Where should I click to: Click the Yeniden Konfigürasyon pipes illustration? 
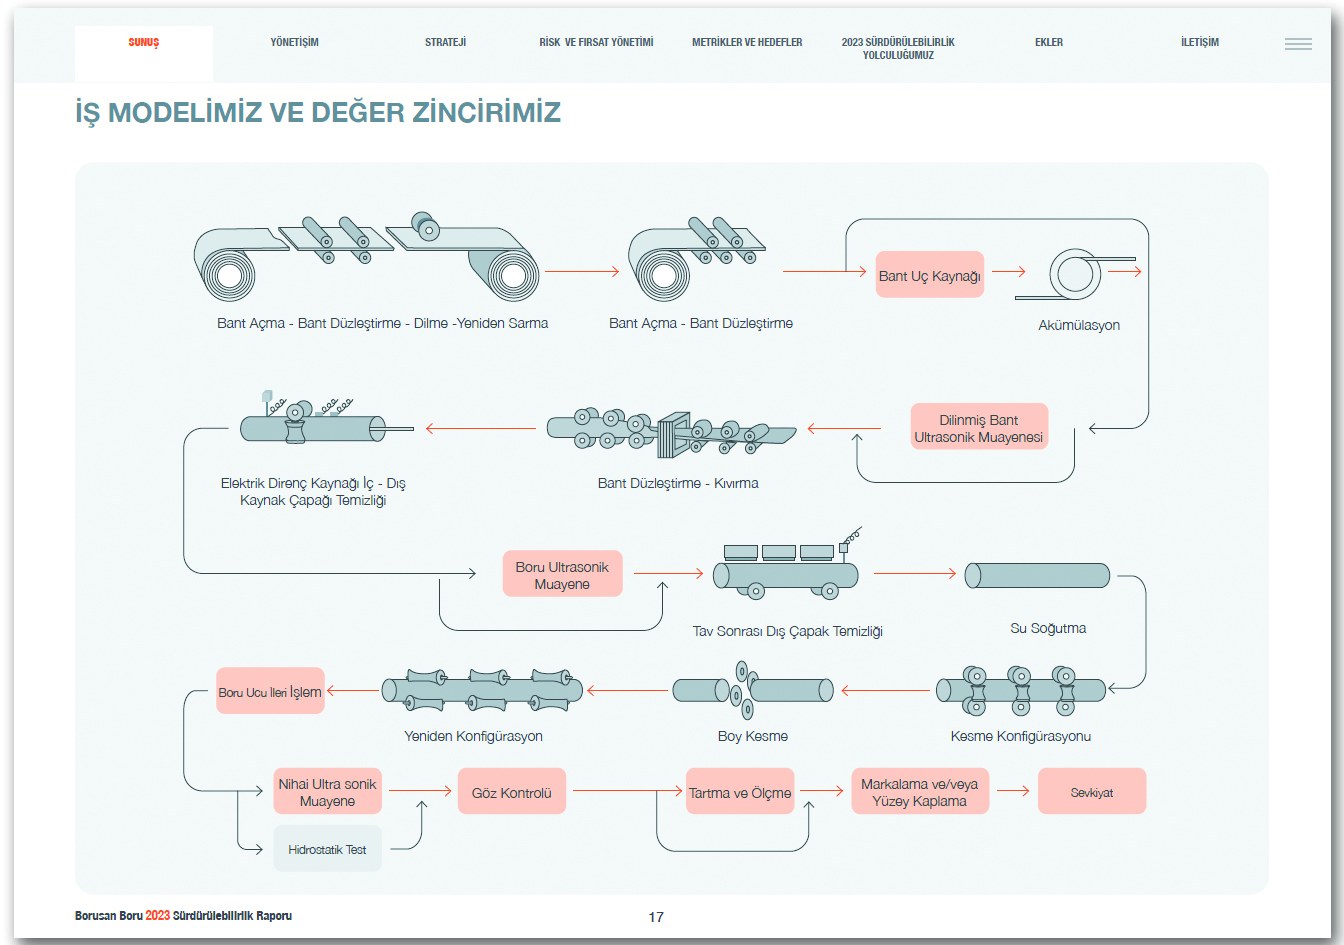(482, 689)
